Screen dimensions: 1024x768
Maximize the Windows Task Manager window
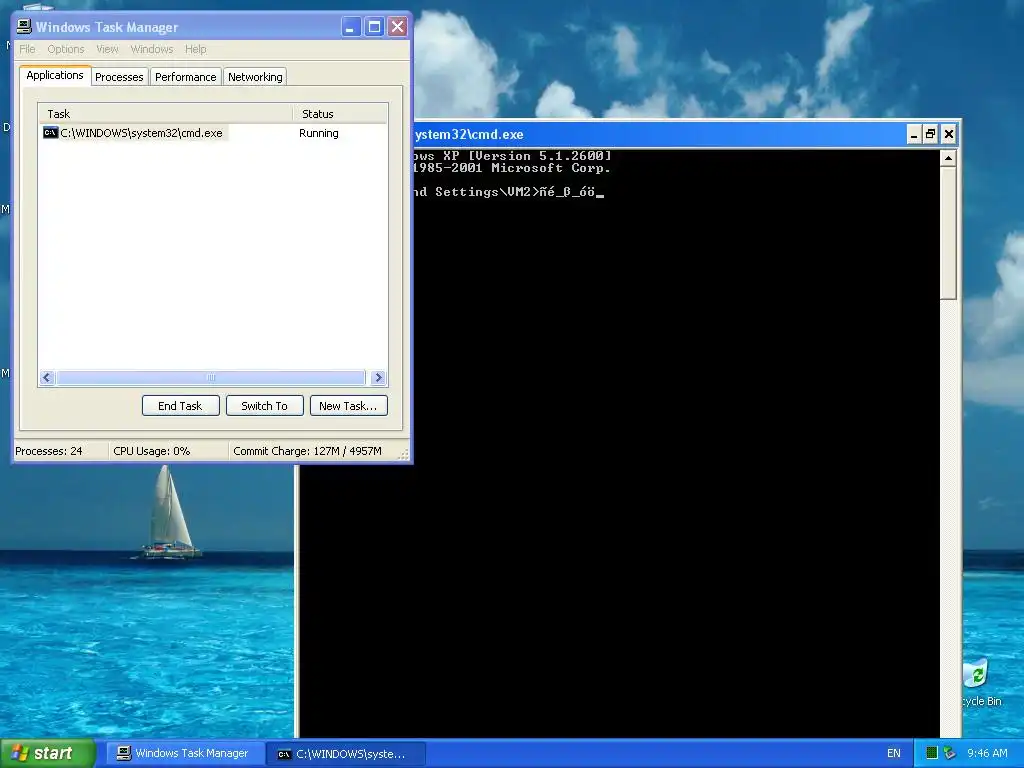point(374,27)
